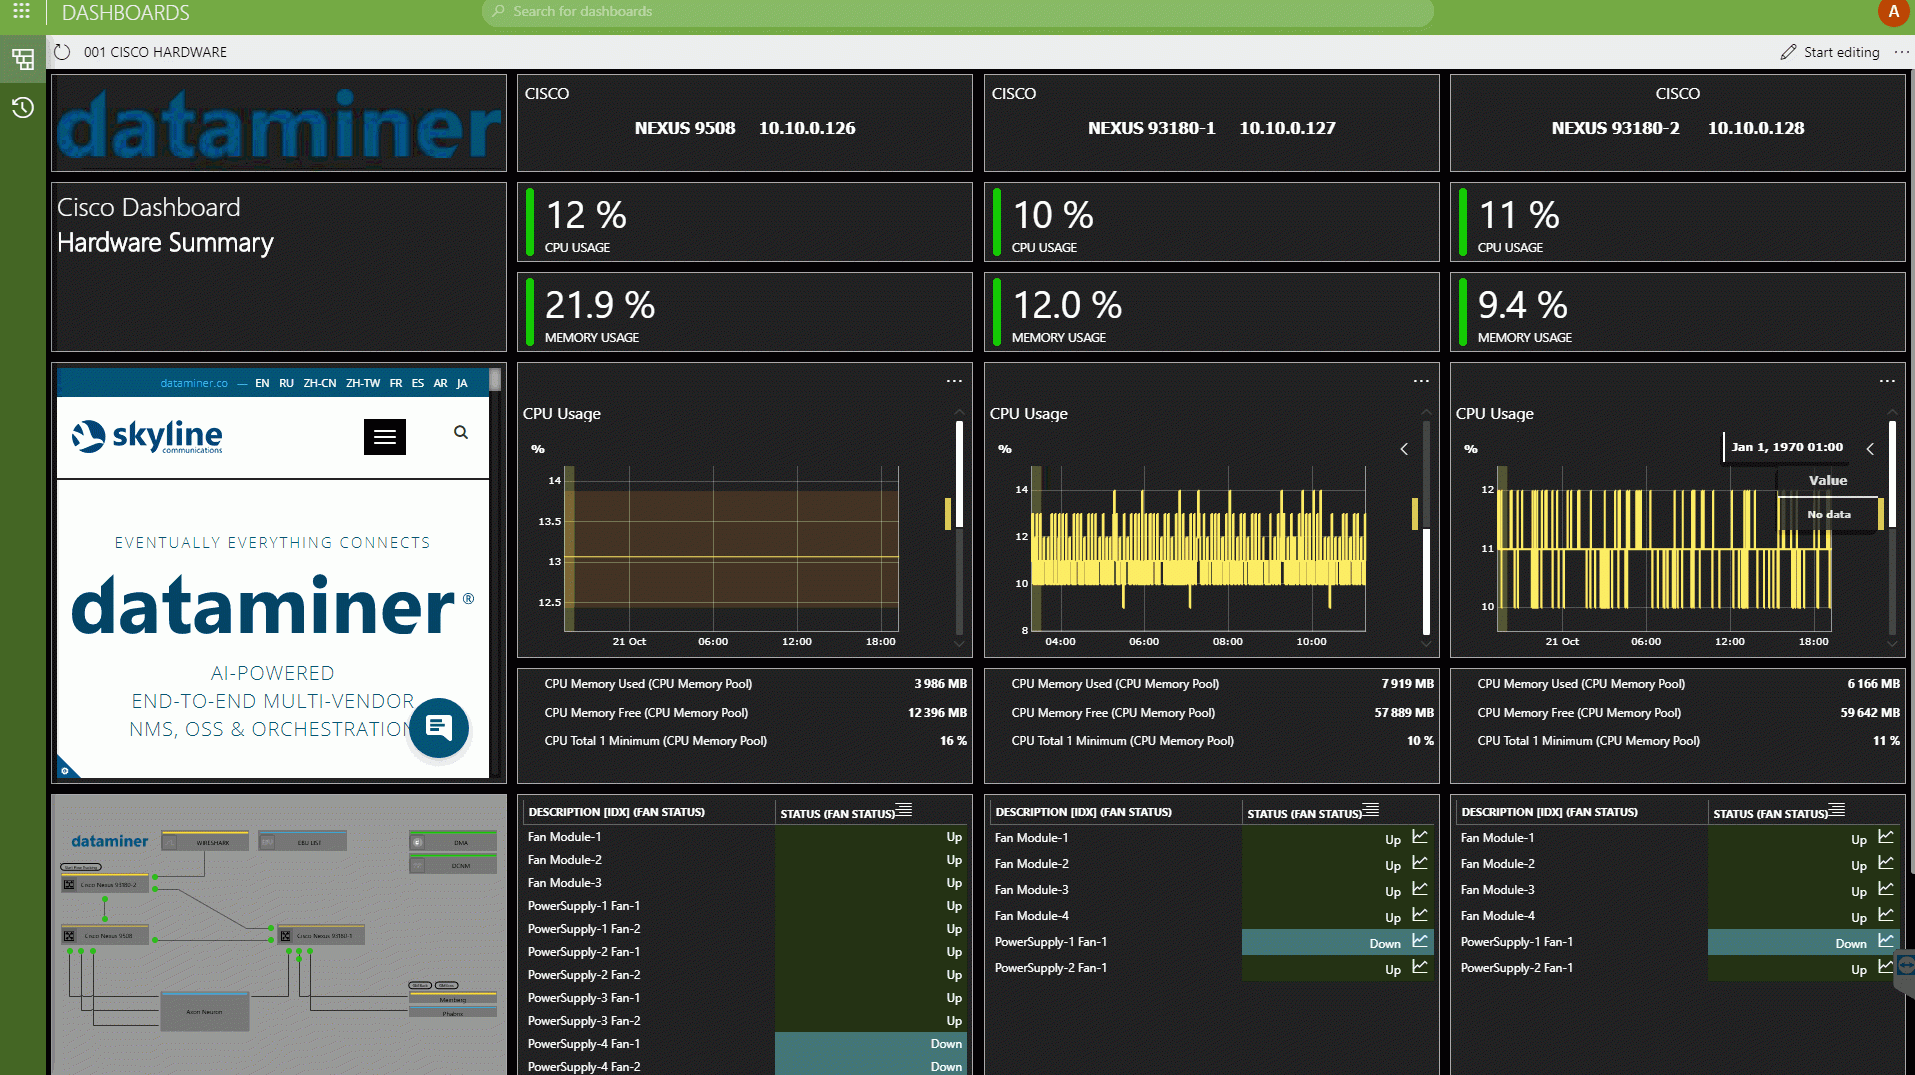Open trend graph for Nexus 93180-1 PowerSupply-2 Fan-1

click(x=1420, y=966)
